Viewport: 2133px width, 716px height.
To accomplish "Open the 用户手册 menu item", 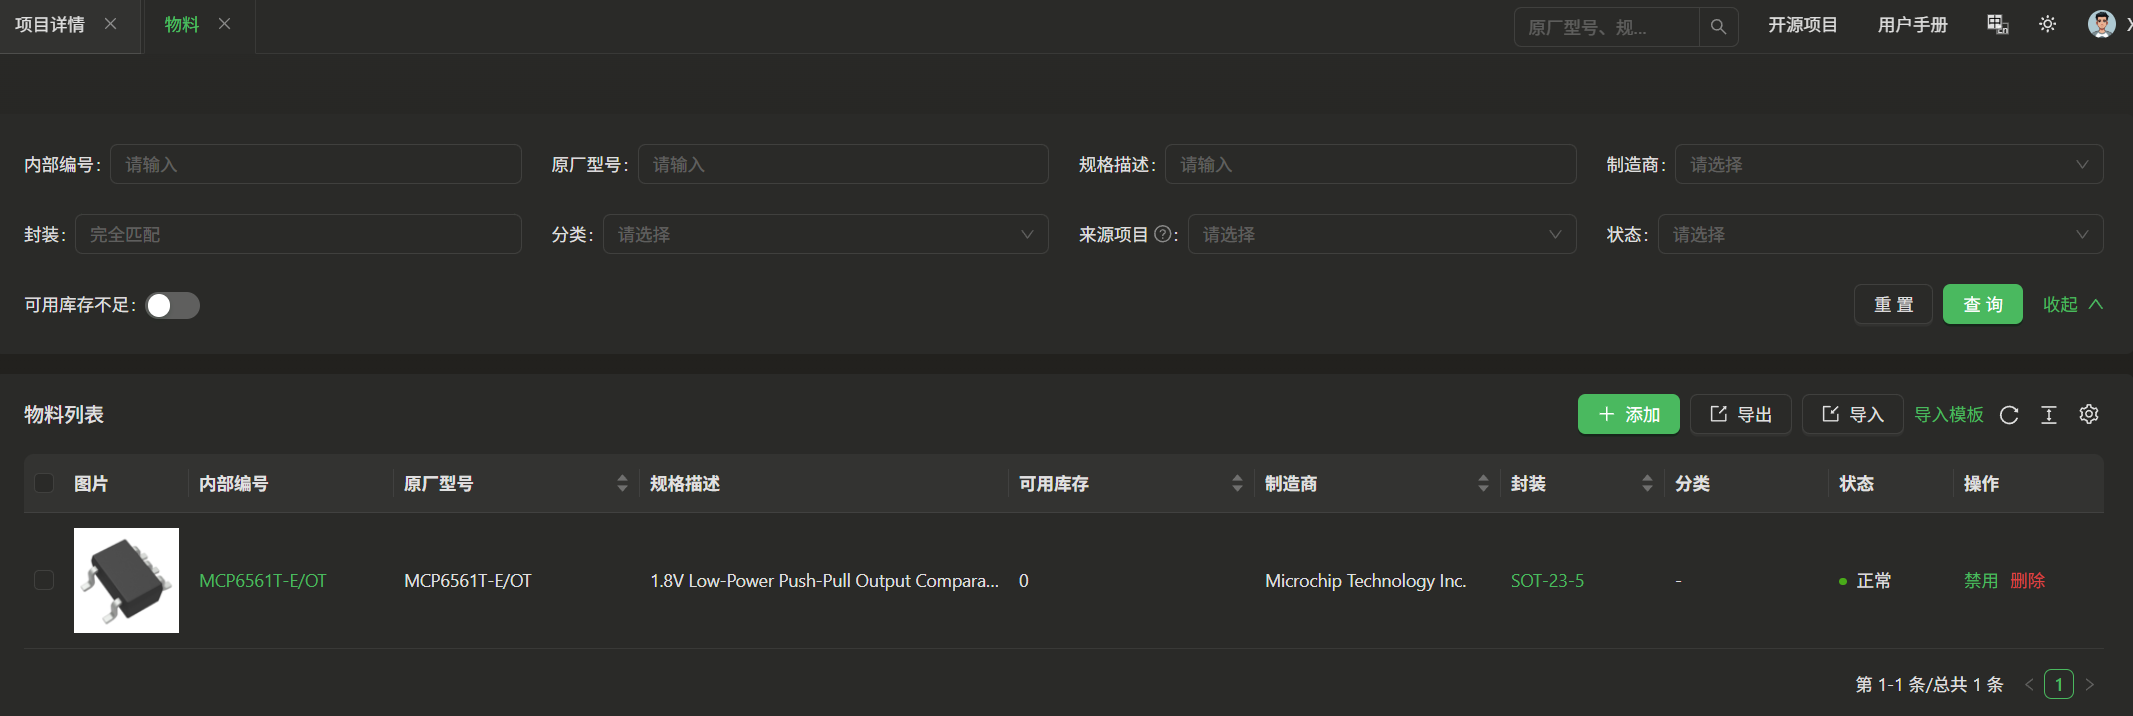I will coord(1912,25).
